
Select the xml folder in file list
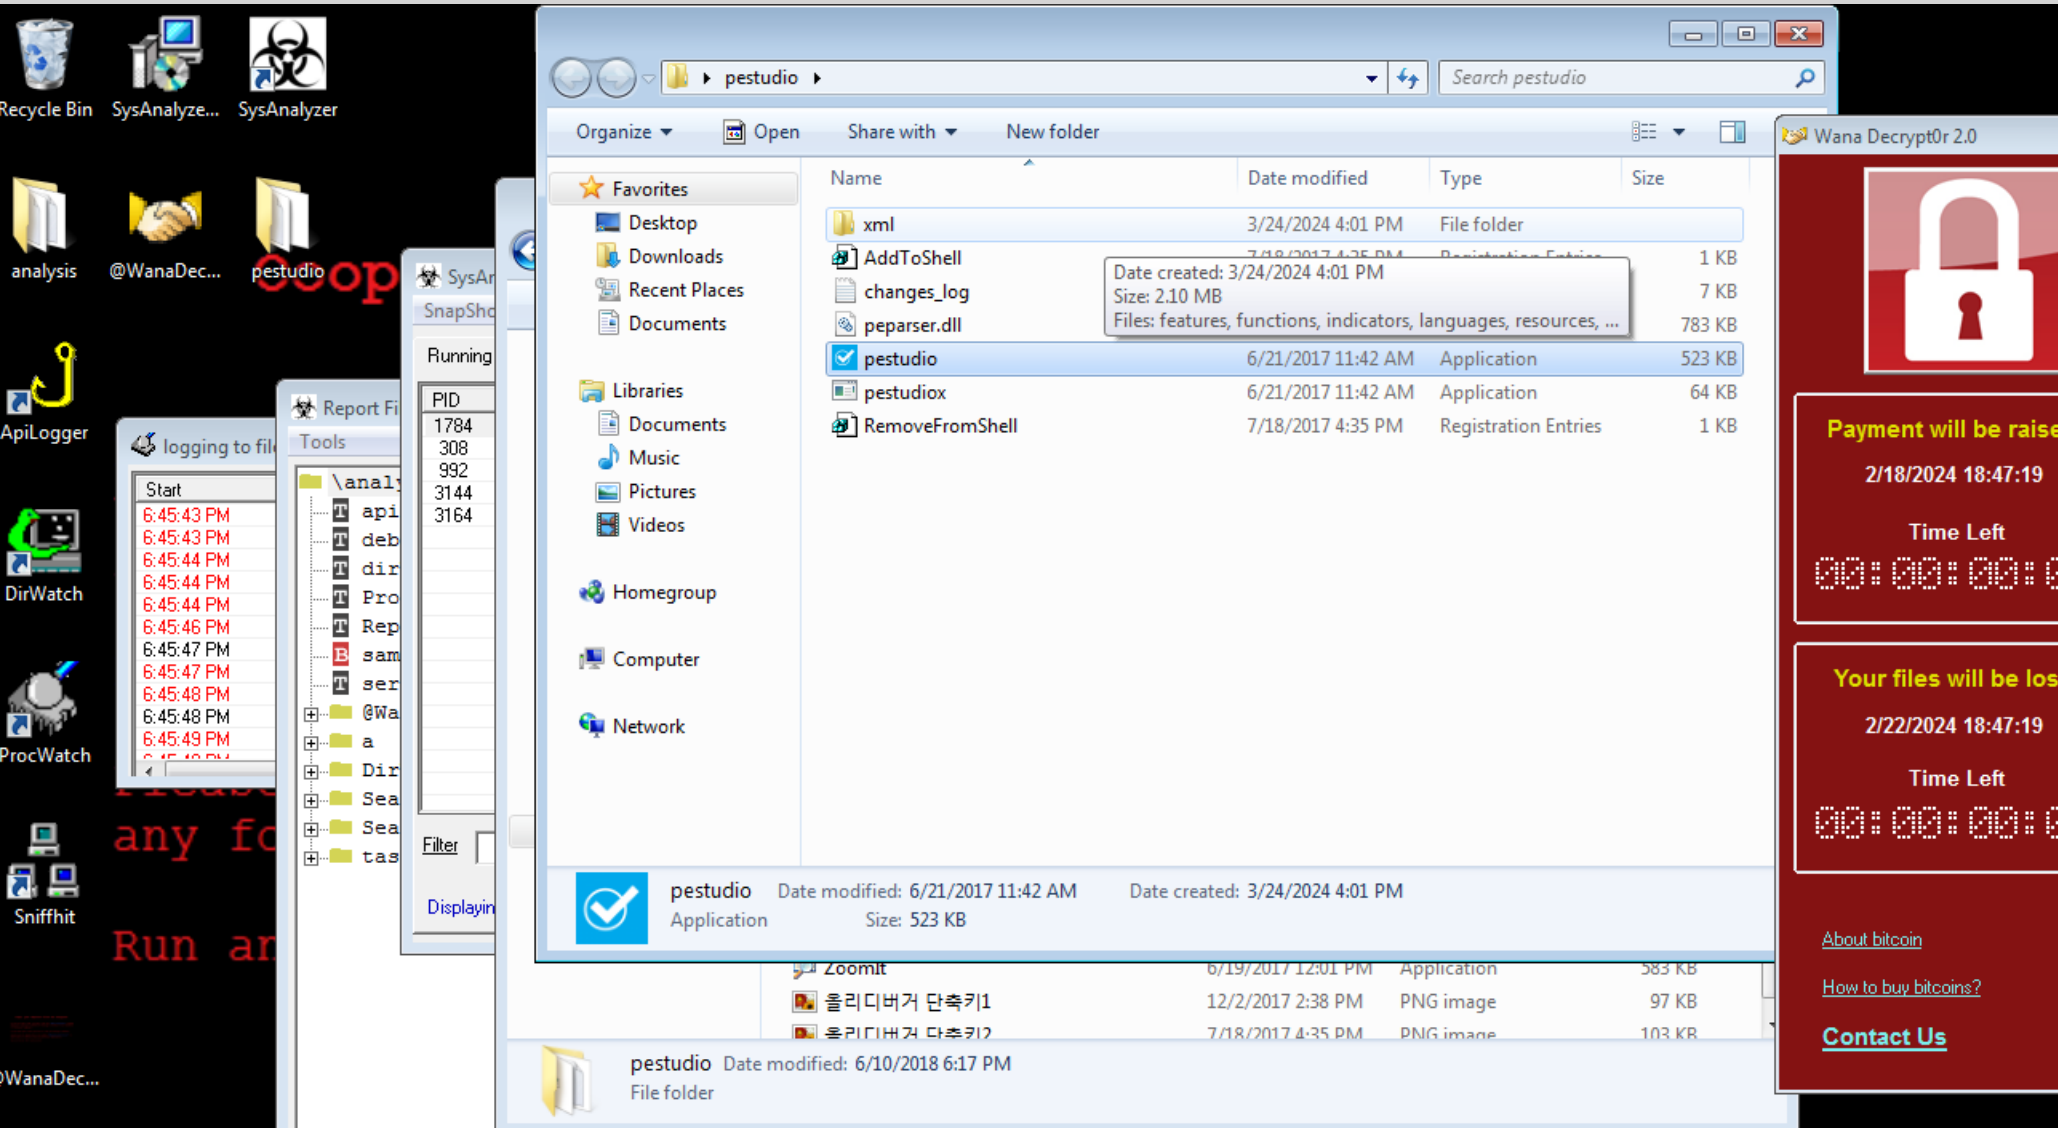click(1284, 224)
